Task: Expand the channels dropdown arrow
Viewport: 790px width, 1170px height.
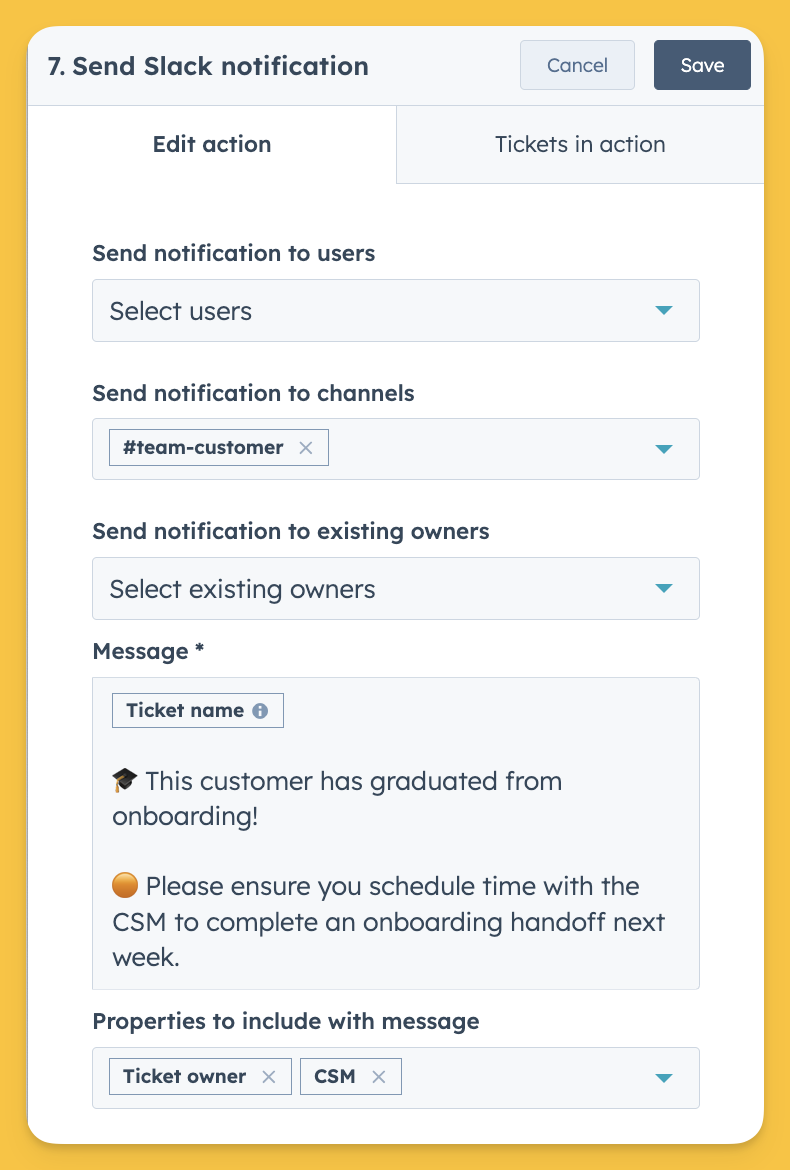Action: coord(664,449)
